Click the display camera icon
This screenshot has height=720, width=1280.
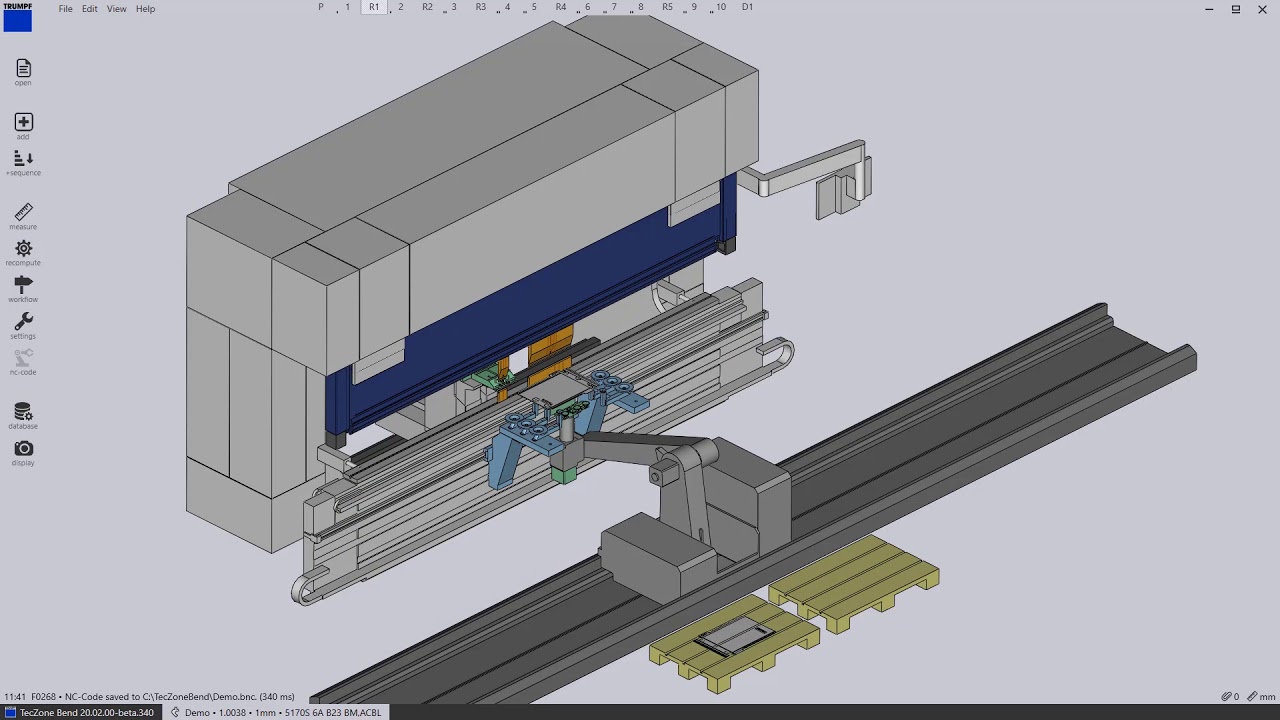[23, 449]
